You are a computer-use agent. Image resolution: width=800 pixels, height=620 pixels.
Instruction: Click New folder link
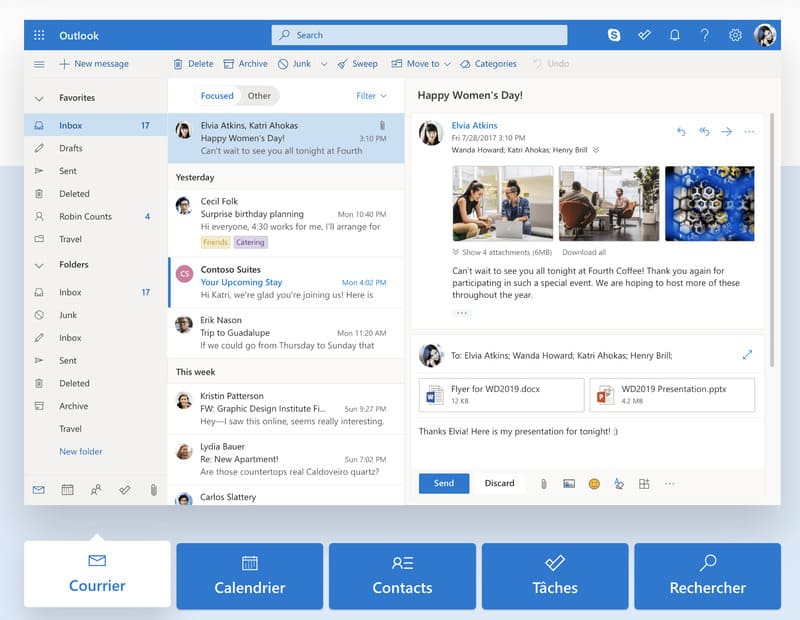[81, 452]
